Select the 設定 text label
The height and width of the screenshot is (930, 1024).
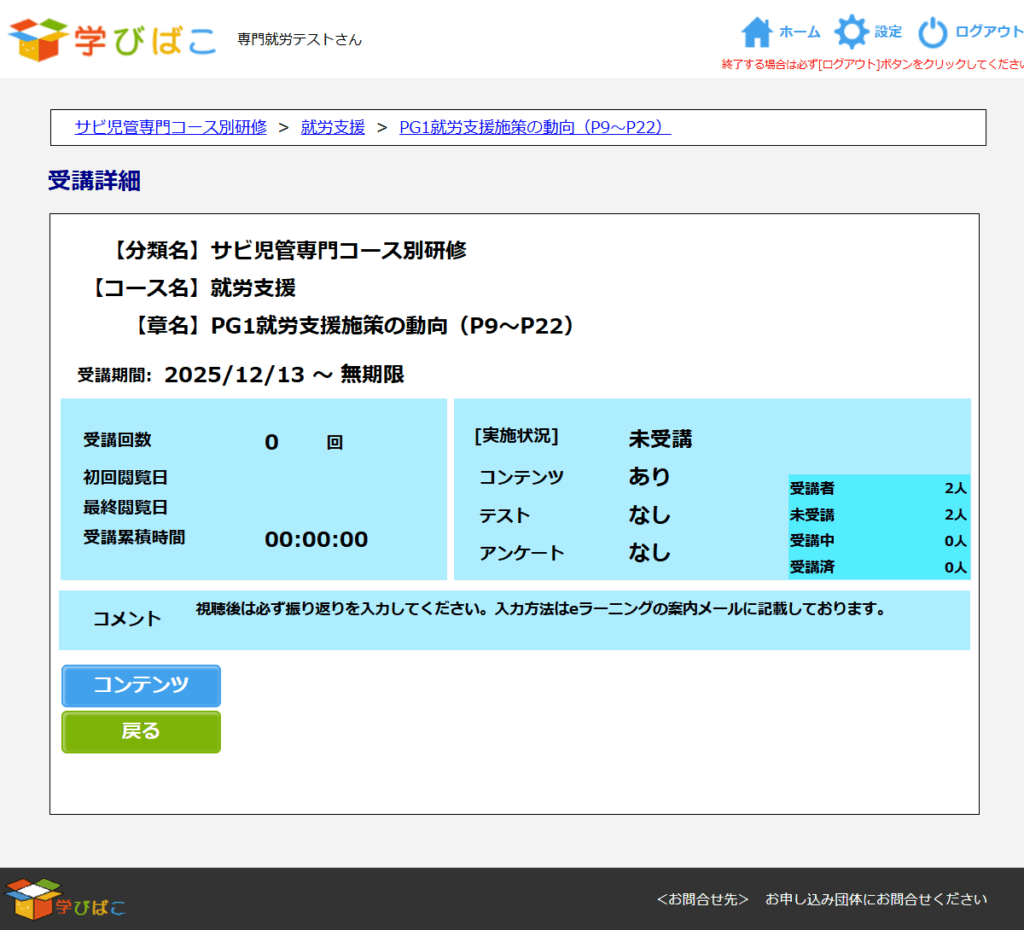click(888, 32)
